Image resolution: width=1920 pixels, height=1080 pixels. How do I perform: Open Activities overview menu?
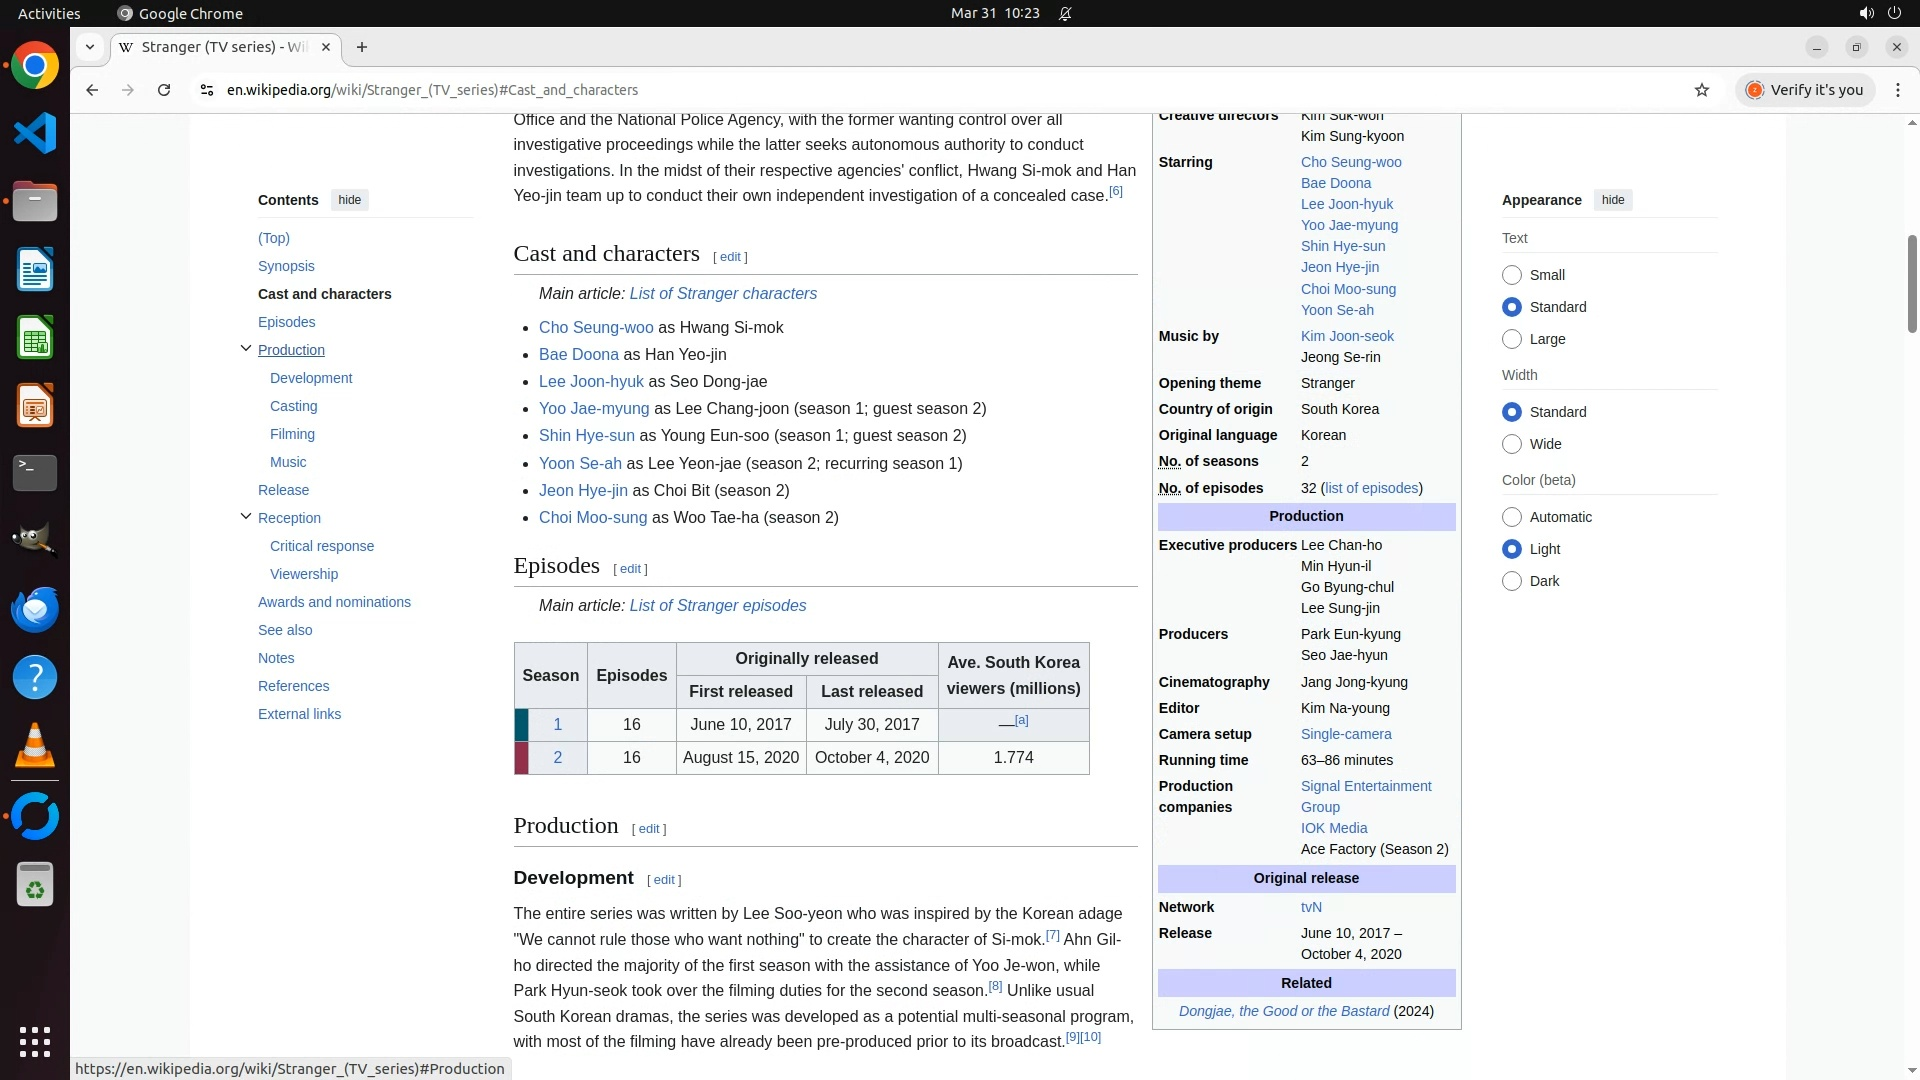[49, 13]
